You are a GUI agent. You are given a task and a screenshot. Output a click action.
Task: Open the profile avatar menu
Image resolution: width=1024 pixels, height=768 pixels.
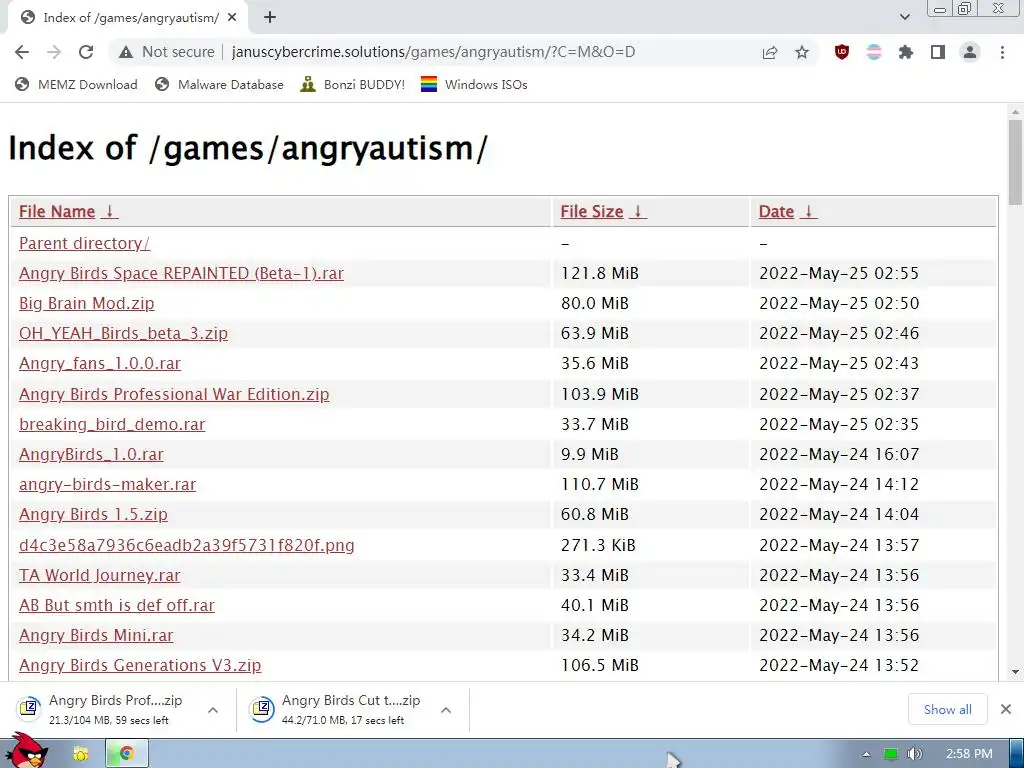pyautogui.click(x=970, y=52)
